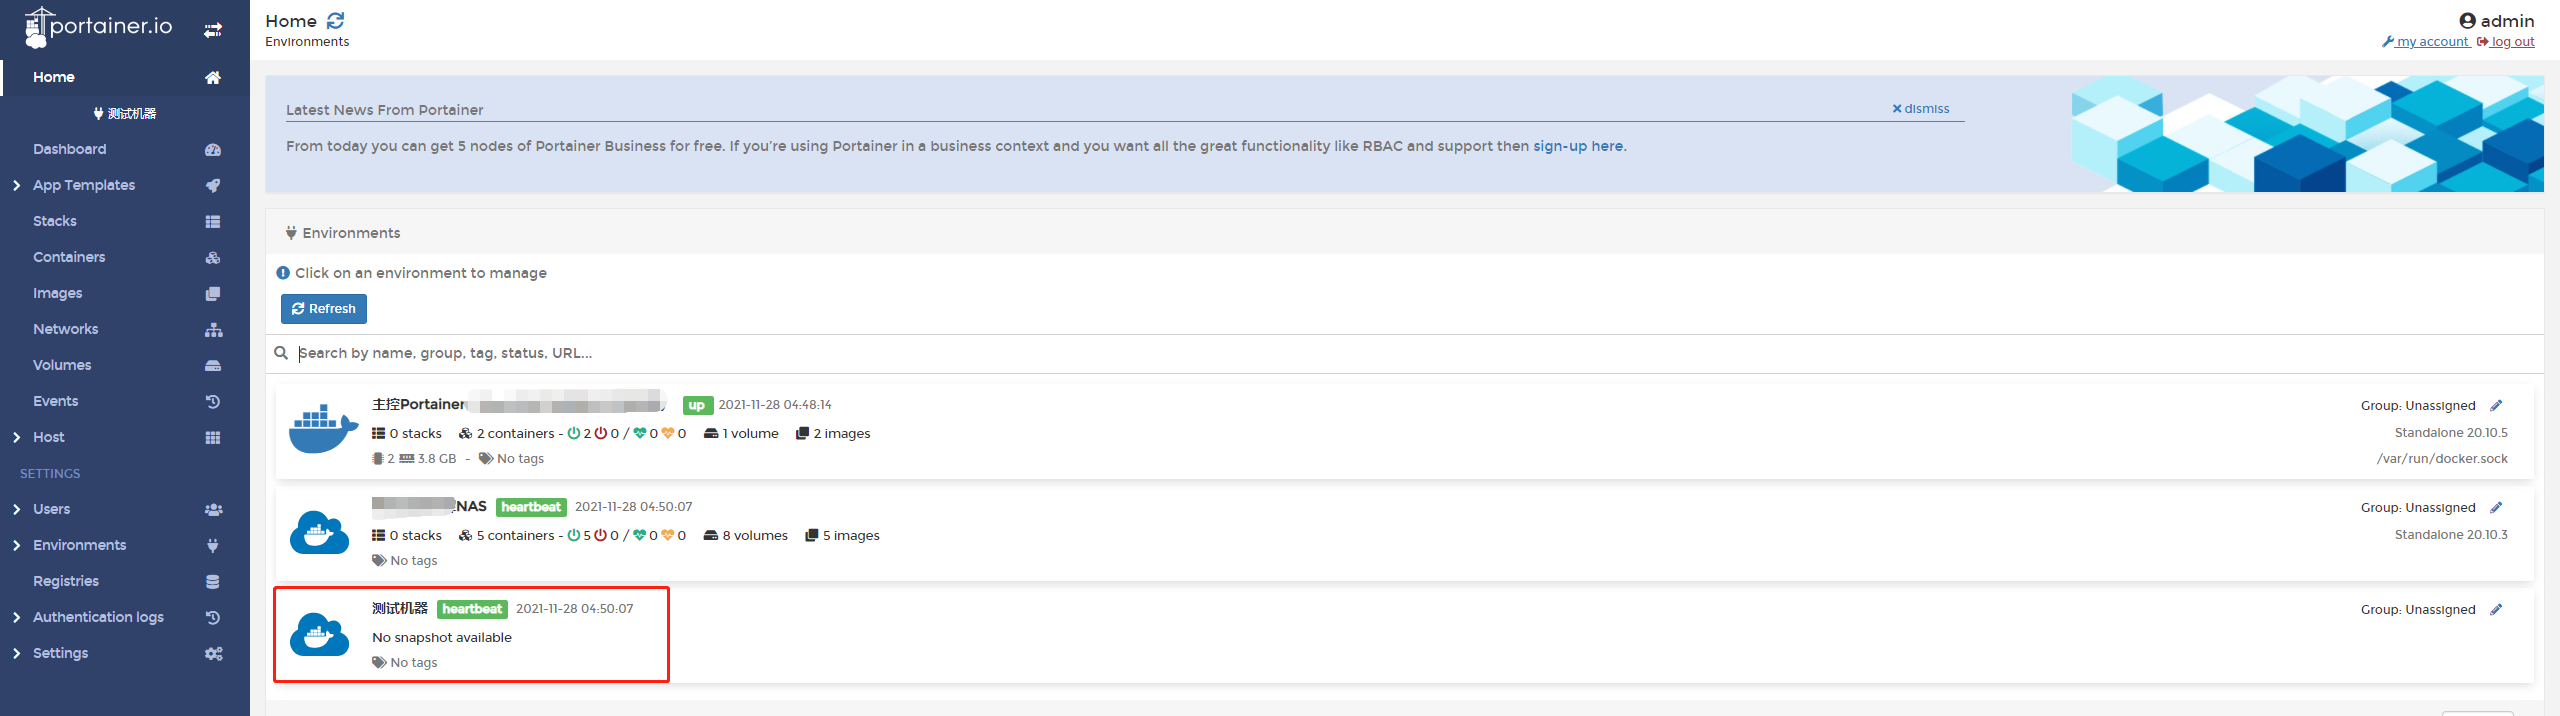
Task: Open Images in the sidebar
Action: (58, 293)
